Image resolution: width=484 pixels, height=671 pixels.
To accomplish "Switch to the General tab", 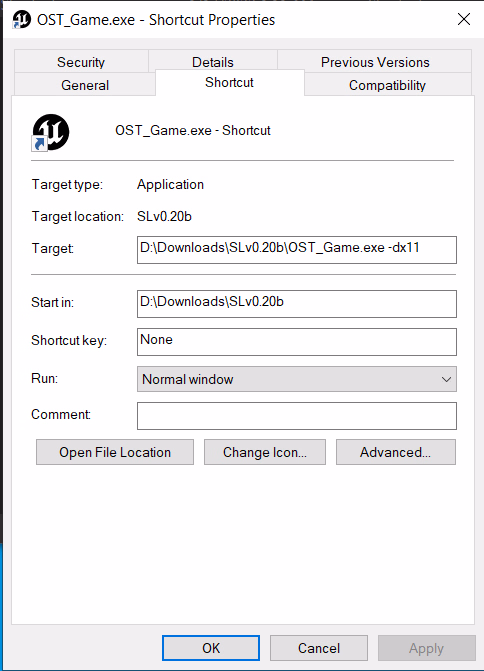I will point(85,85).
